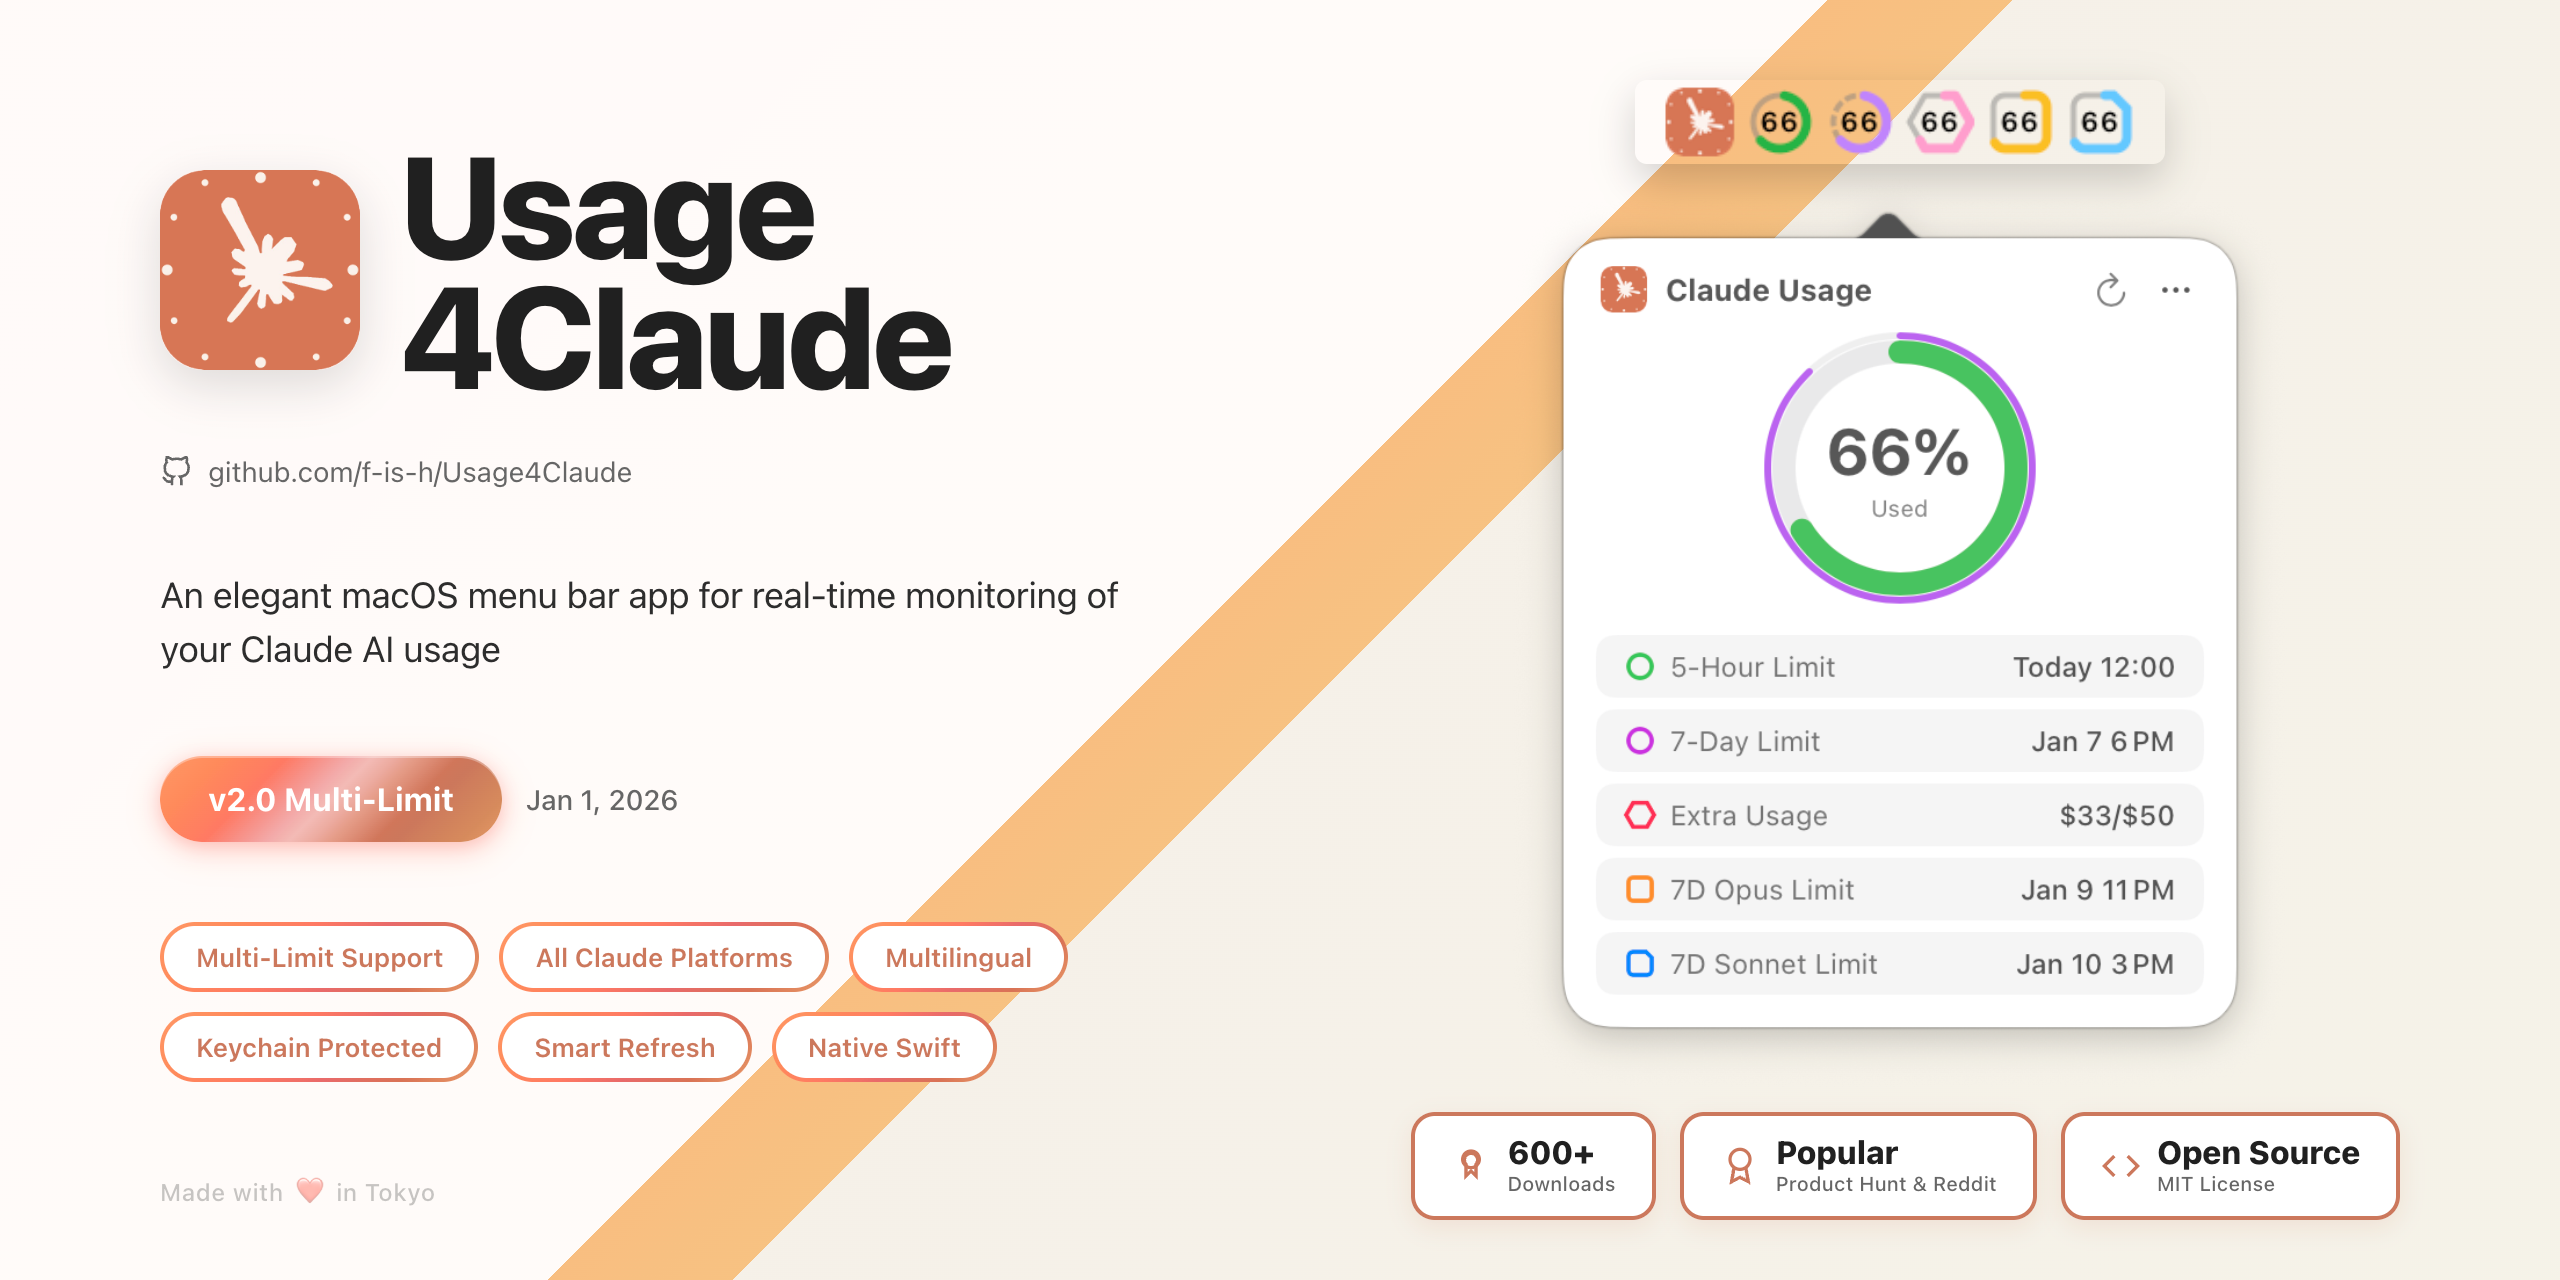This screenshot has width=2560, height=1280.
Task: Click the purple circle 66 menu bar icon
Action: pos(1860,122)
